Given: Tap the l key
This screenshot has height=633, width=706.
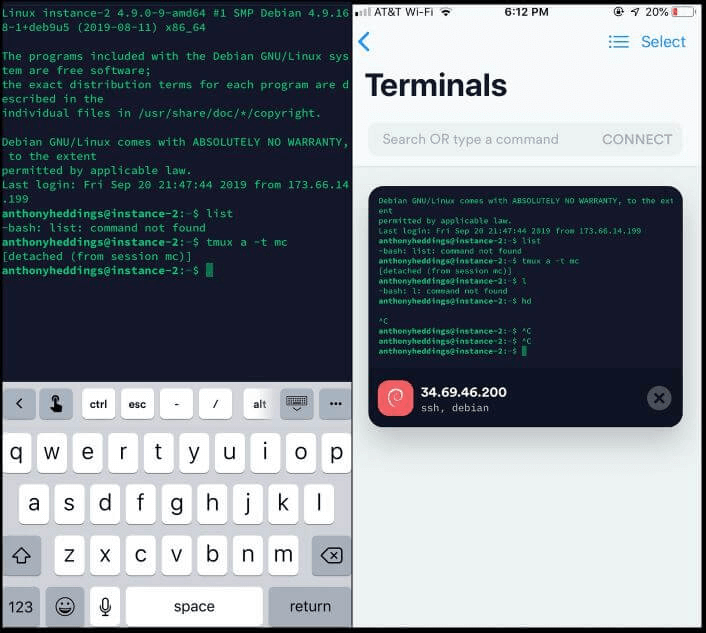Looking at the screenshot, I should (x=319, y=504).
